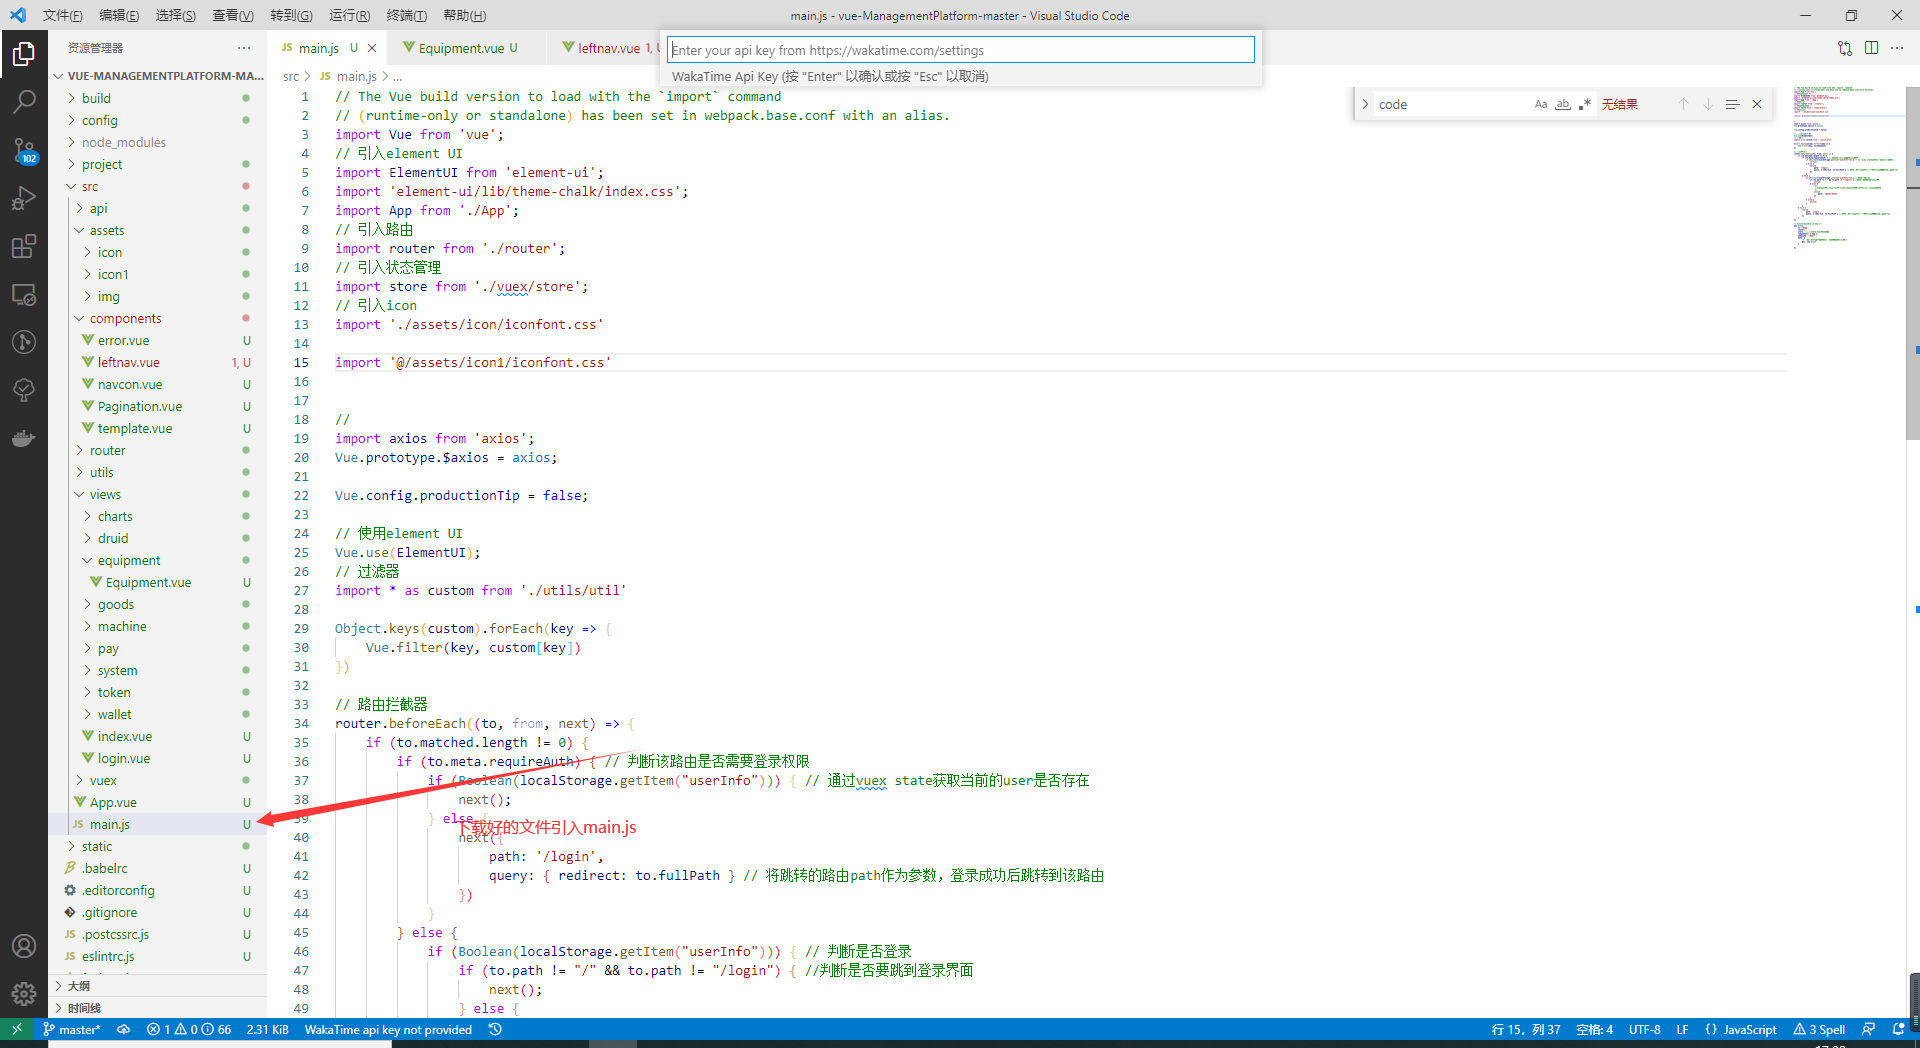Close the main.js editor tab
Screen dimensions: 1920x1048
pos(372,48)
